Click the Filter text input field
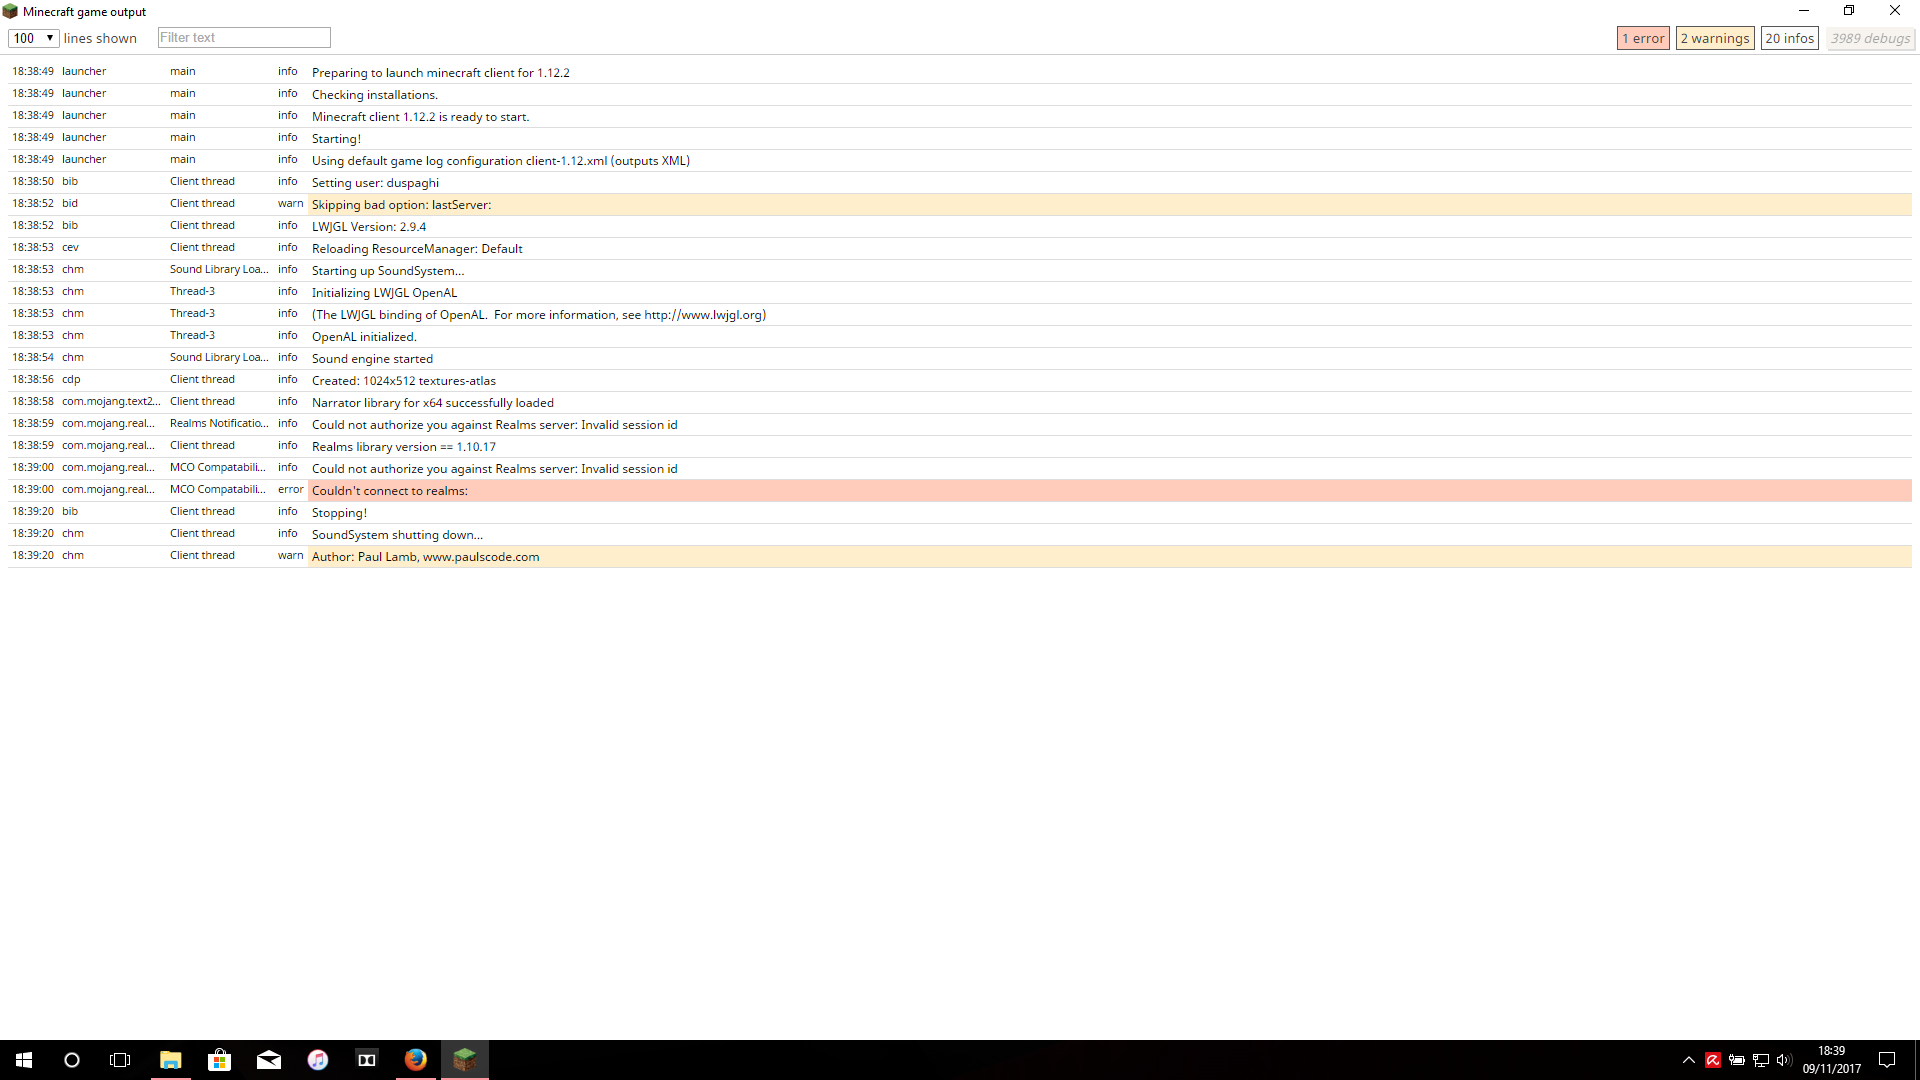 click(244, 38)
